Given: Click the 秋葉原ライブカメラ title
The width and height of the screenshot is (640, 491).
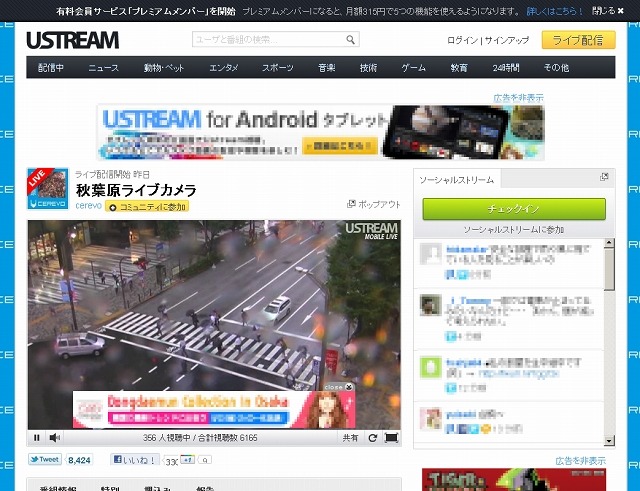Looking at the screenshot, I should [x=136, y=190].
